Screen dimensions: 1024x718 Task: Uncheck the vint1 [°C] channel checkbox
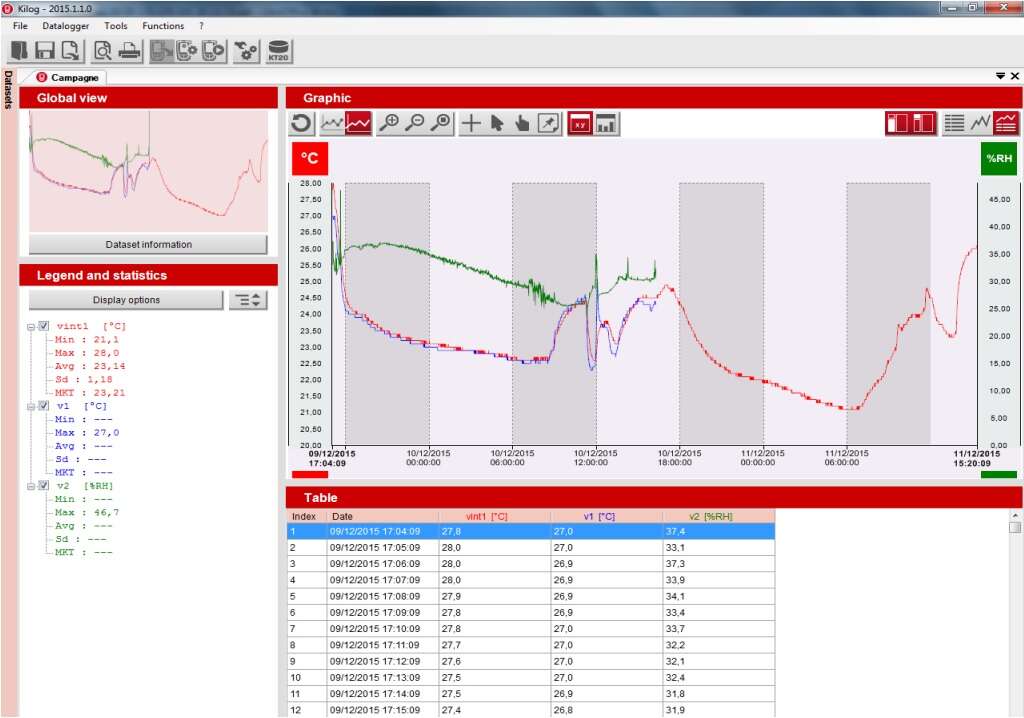tap(43, 326)
